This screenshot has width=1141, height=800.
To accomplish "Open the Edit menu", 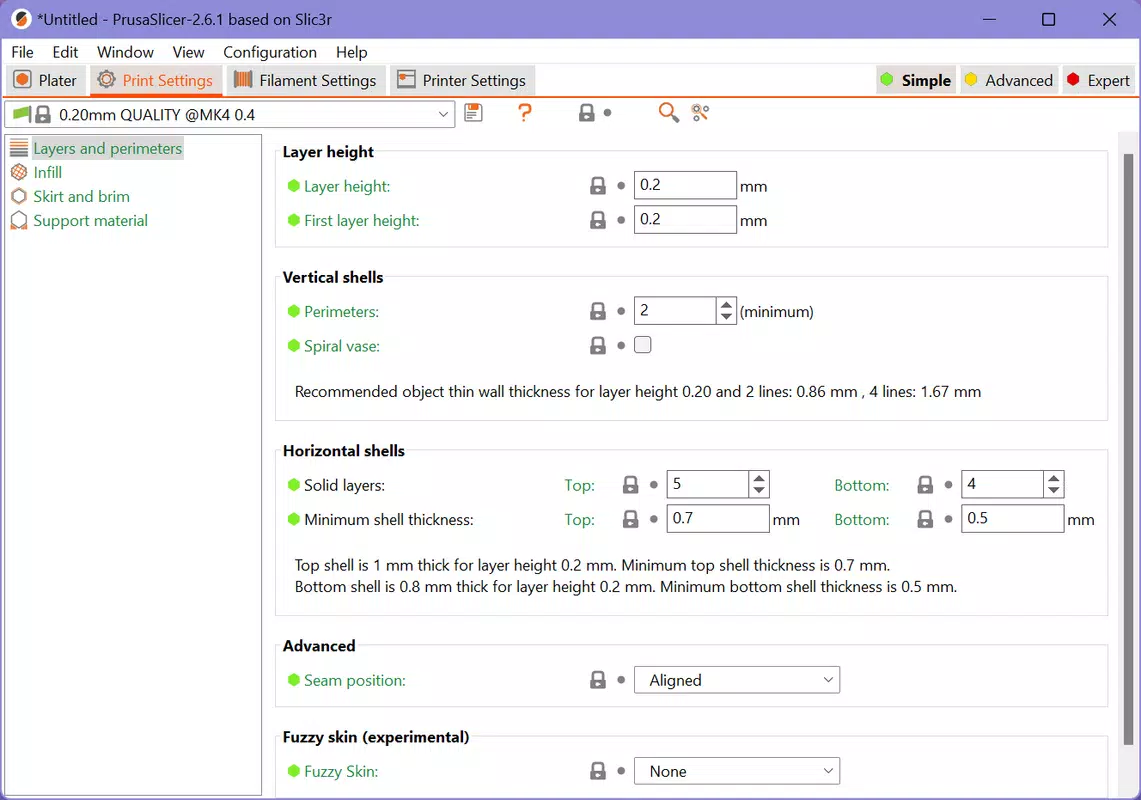I will 65,52.
